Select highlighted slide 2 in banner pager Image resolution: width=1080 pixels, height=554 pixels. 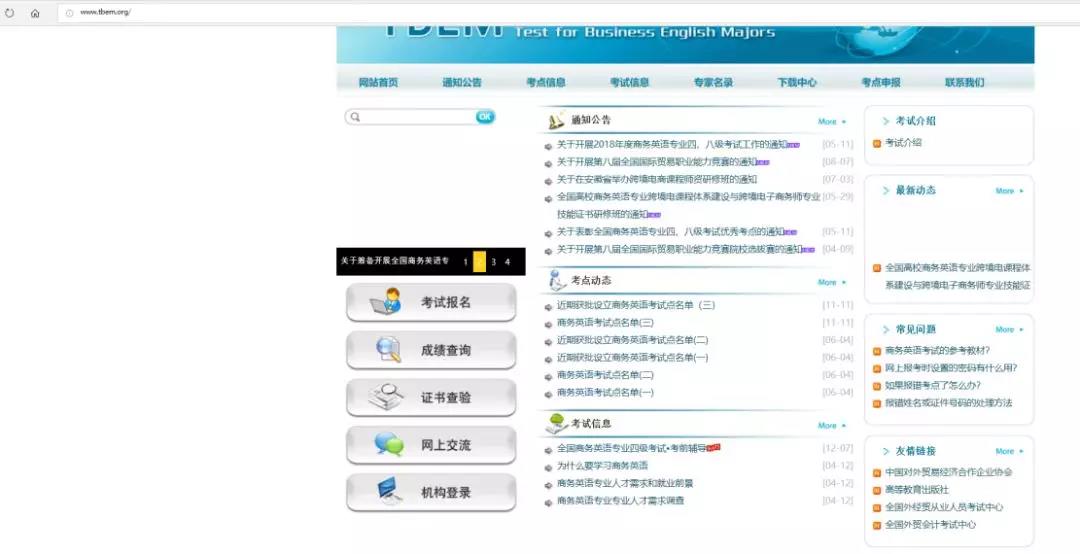[x=479, y=262]
